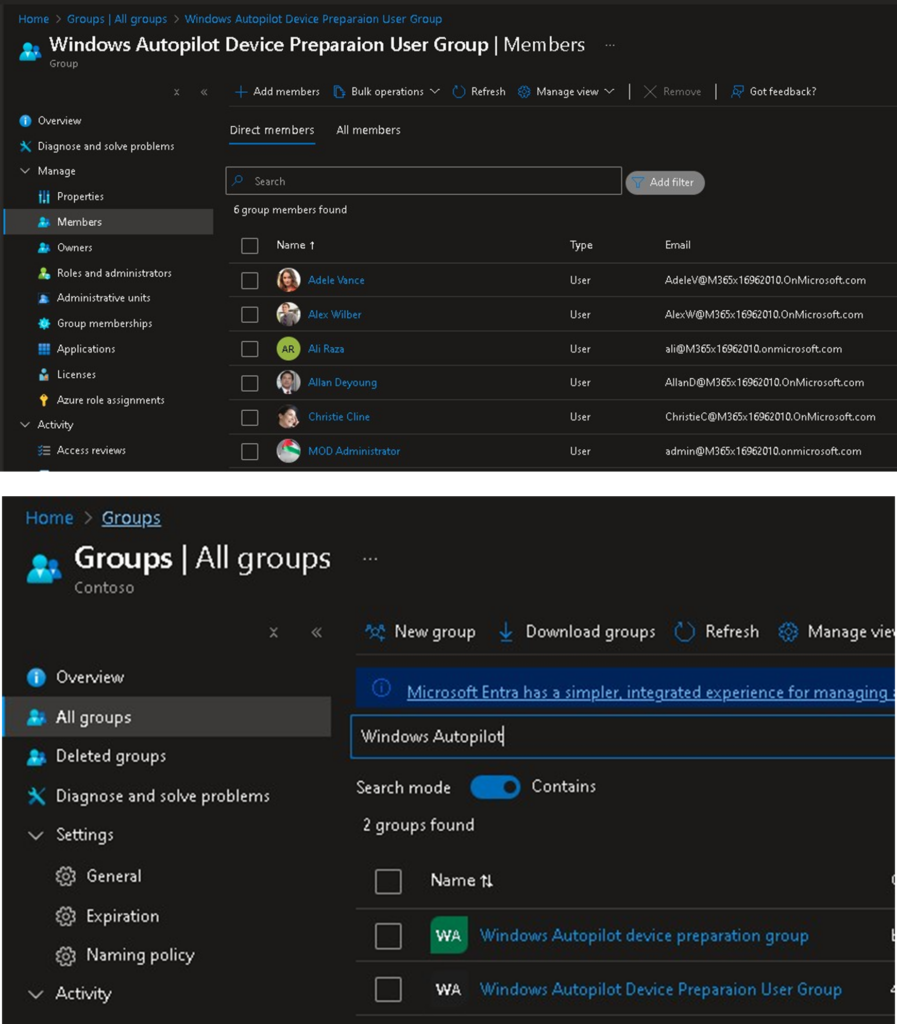Open the Naming policy gear icon

66,956
